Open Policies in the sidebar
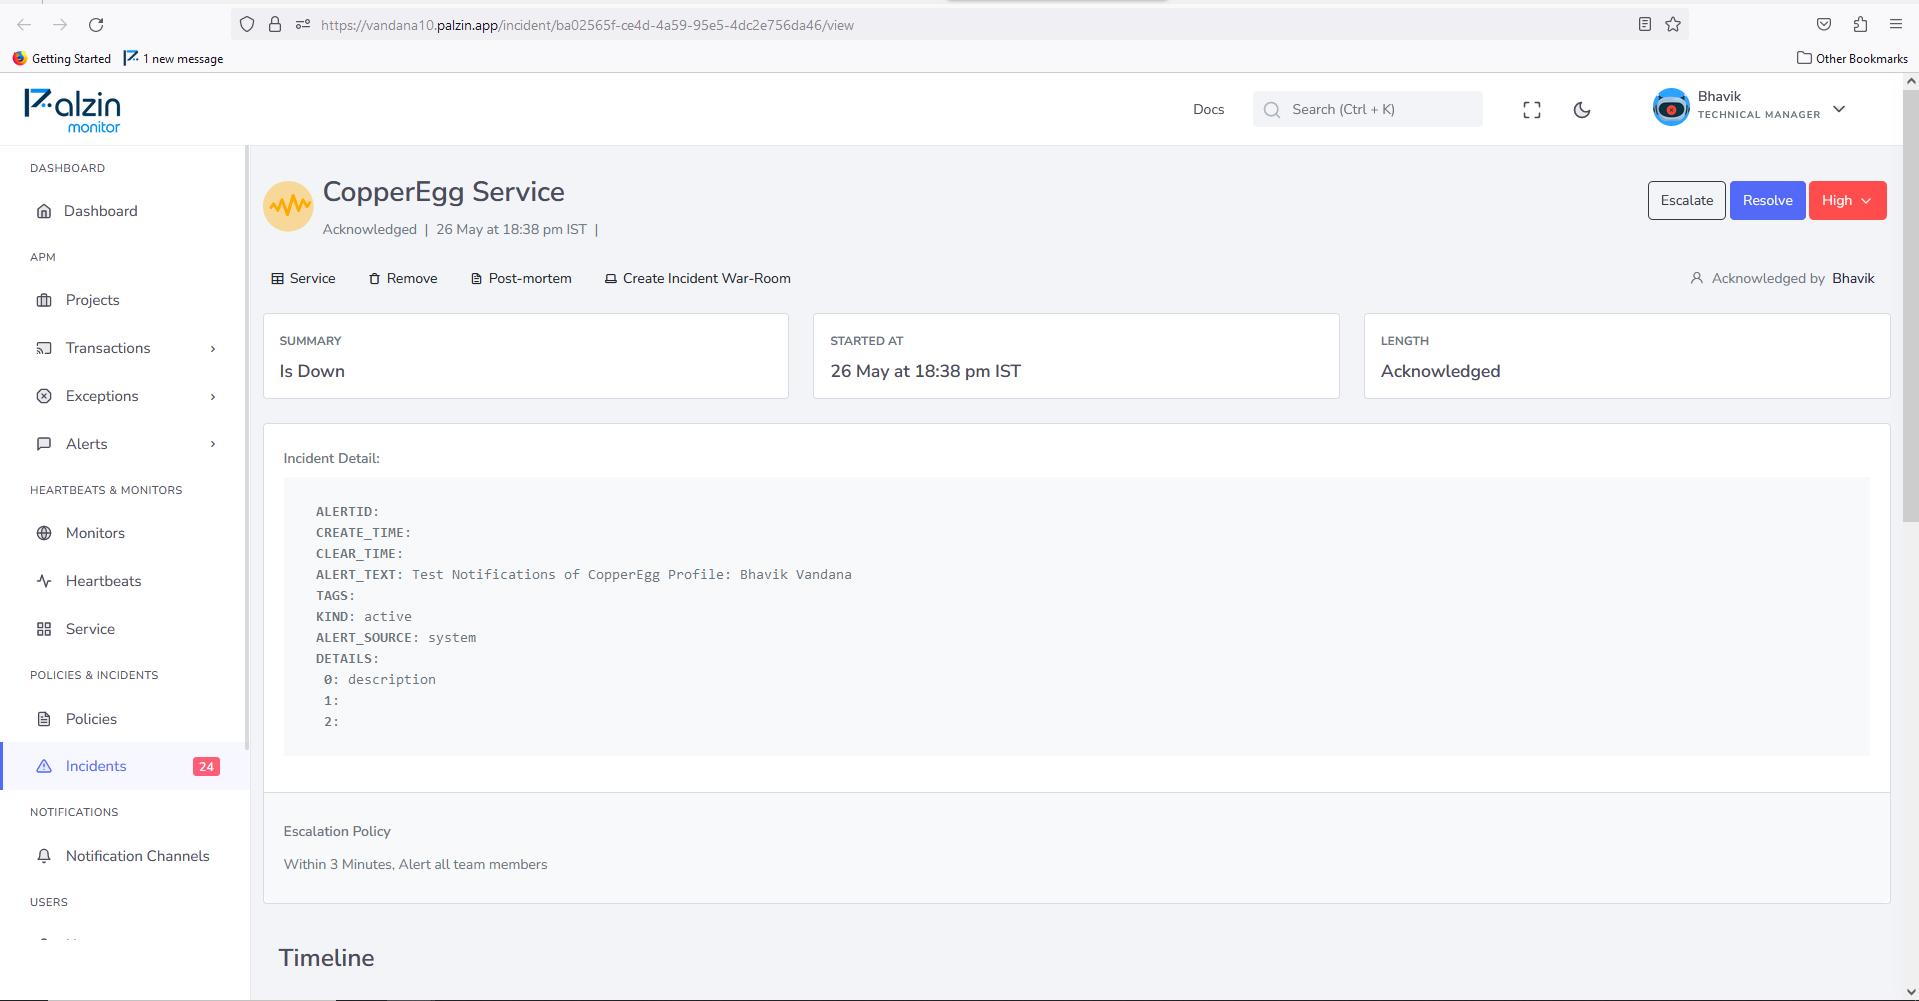 [124, 719]
